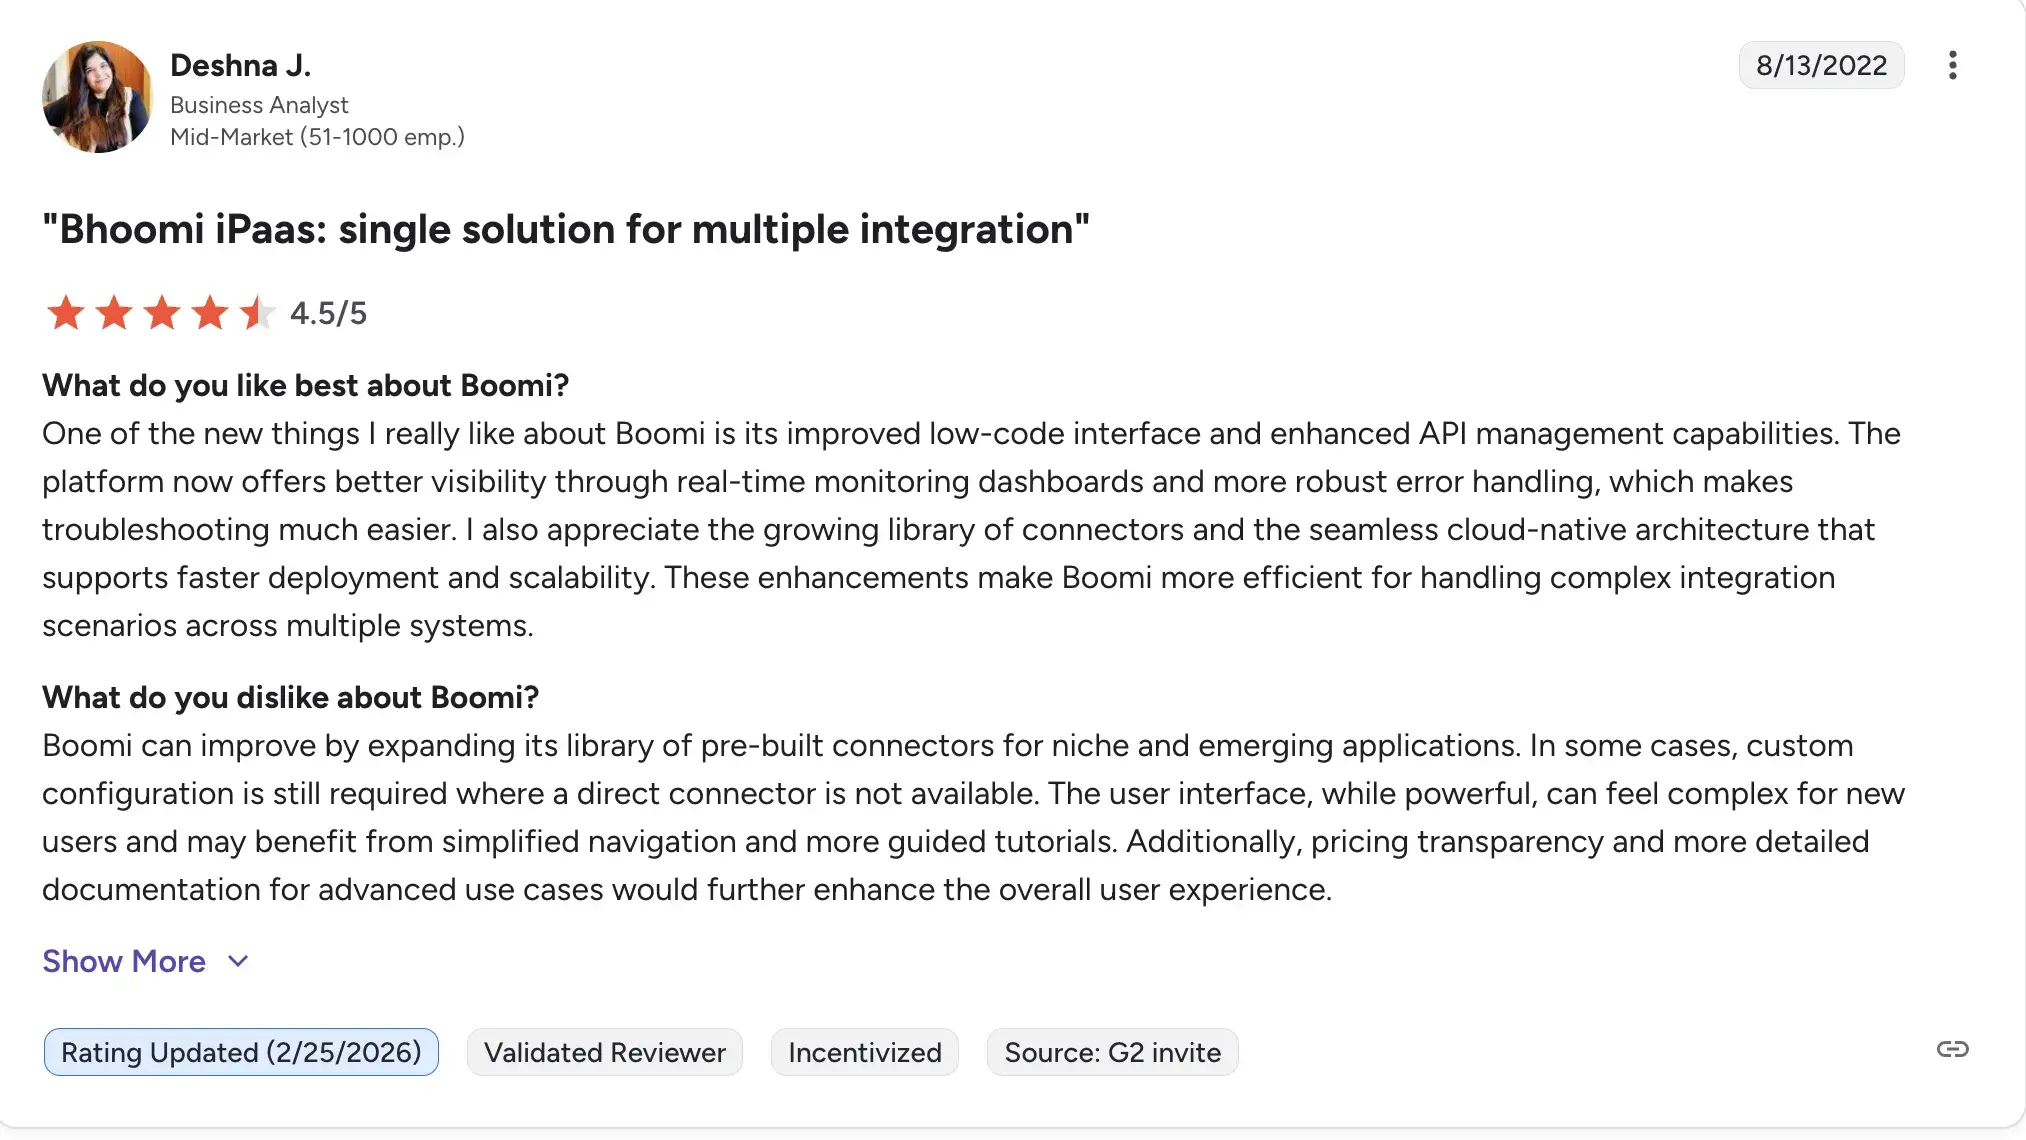
Task: Click the Source: G2 invite tag
Action: (x=1112, y=1052)
